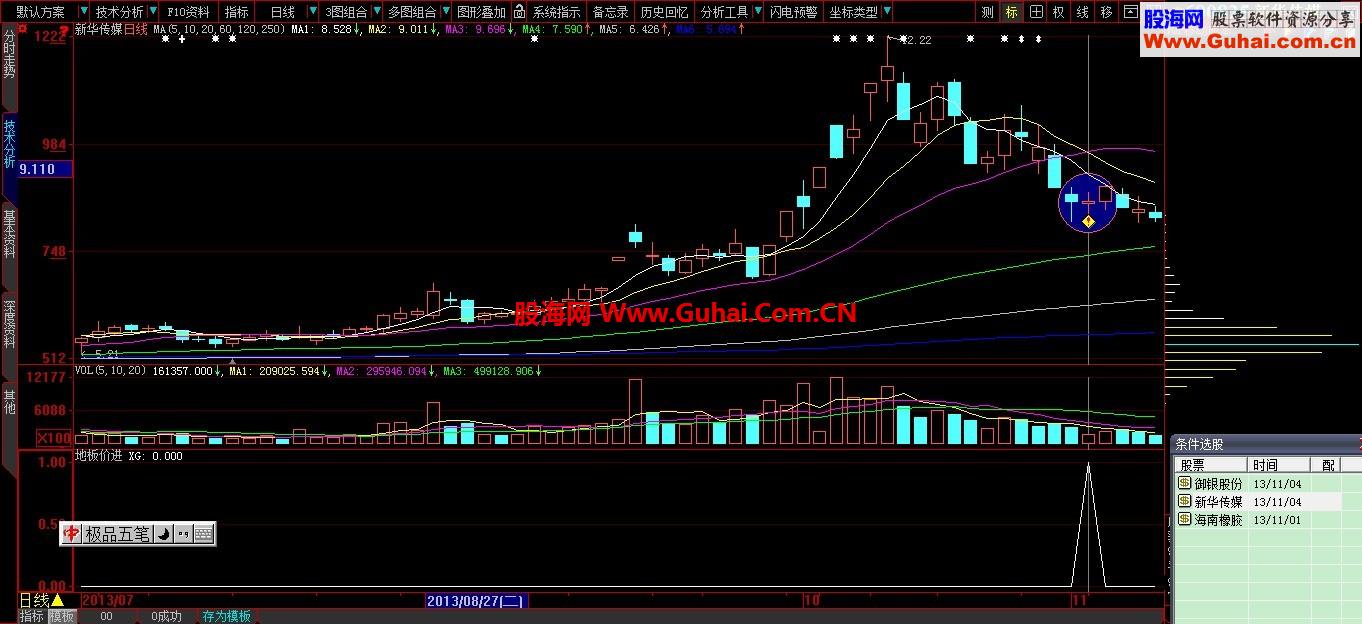
Task: Toggle the 标 marker tool icon
Action: click(1012, 12)
